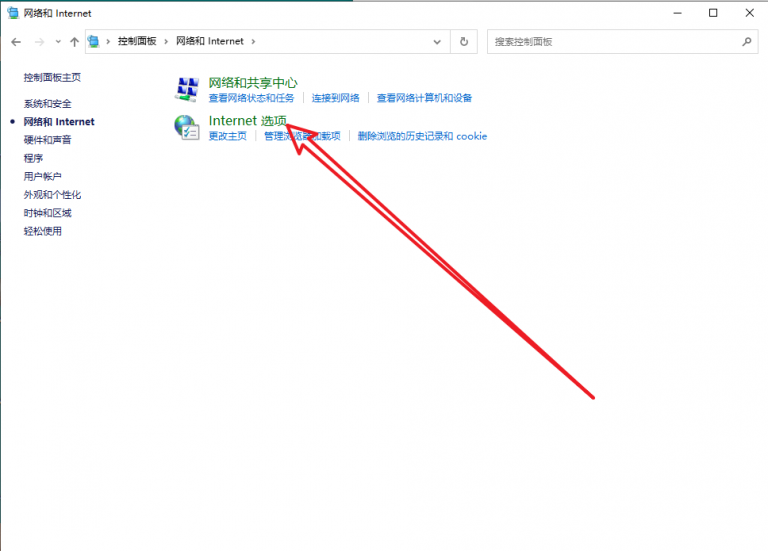
Task: Go back with the left arrow
Action: [x=16, y=42]
